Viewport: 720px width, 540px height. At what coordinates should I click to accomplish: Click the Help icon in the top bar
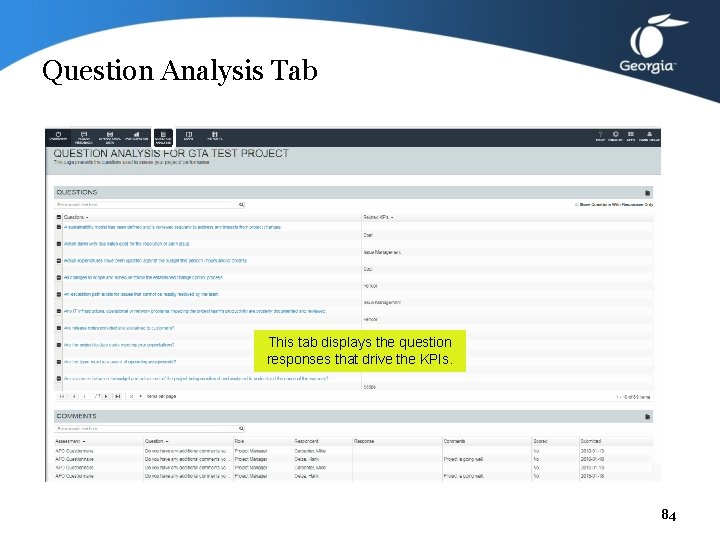pyautogui.click(x=600, y=136)
